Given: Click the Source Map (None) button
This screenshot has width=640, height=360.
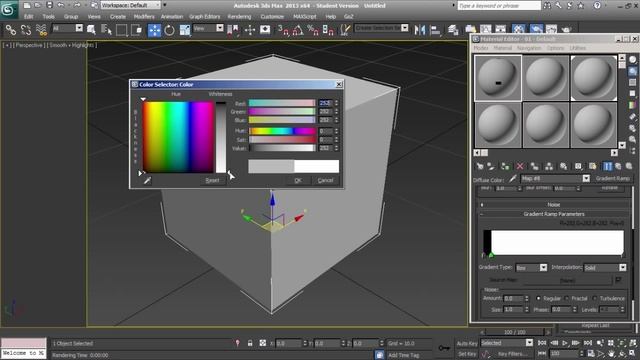Looking at the screenshot, I should pyautogui.click(x=568, y=280).
